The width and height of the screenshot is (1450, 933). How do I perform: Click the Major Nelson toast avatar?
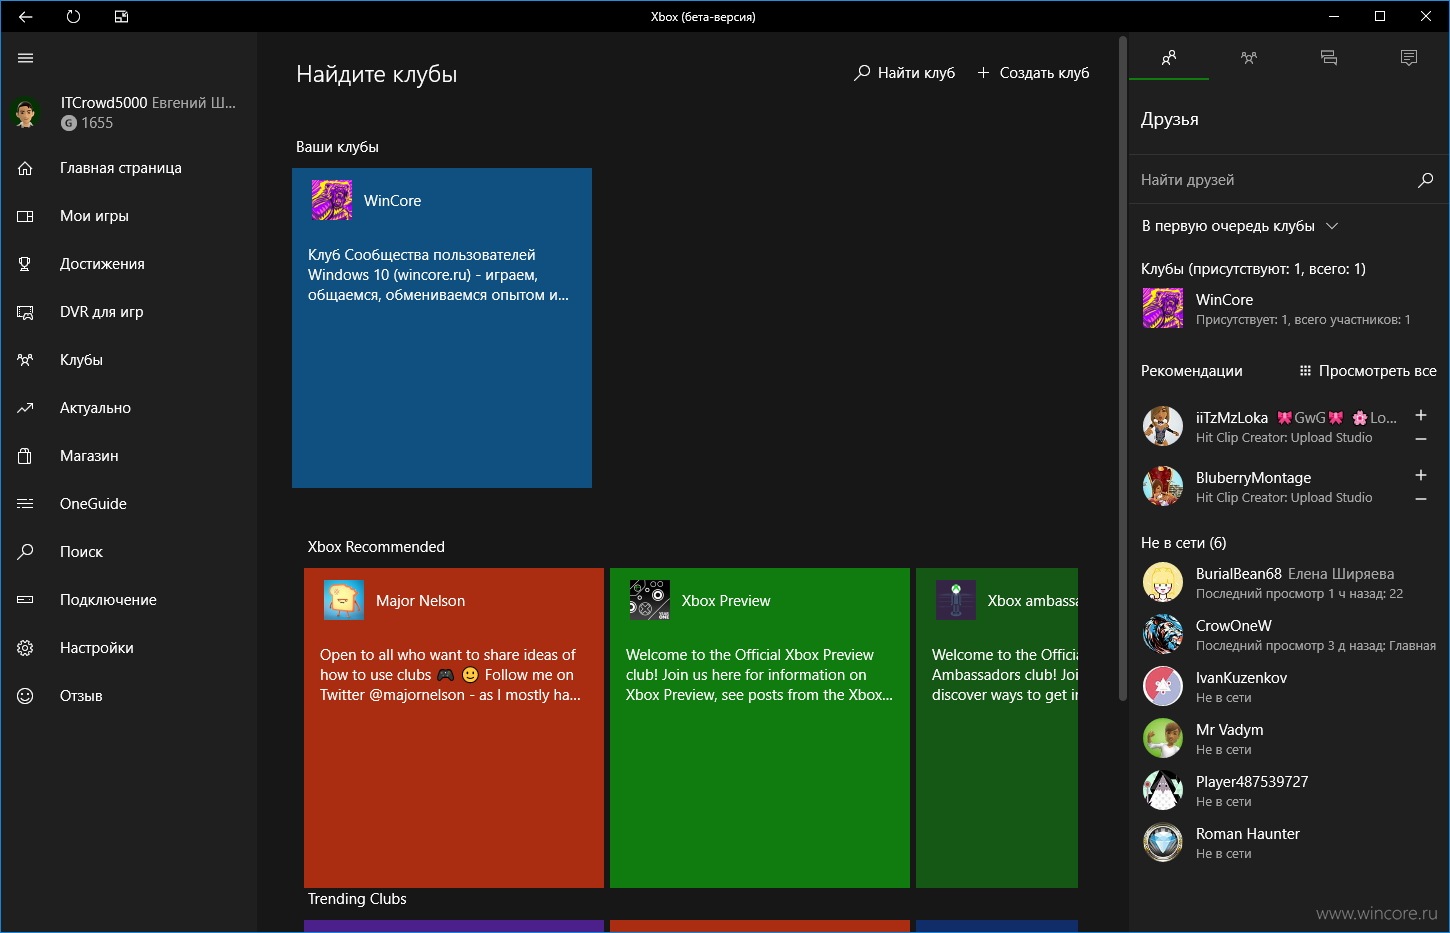pos(343,600)
